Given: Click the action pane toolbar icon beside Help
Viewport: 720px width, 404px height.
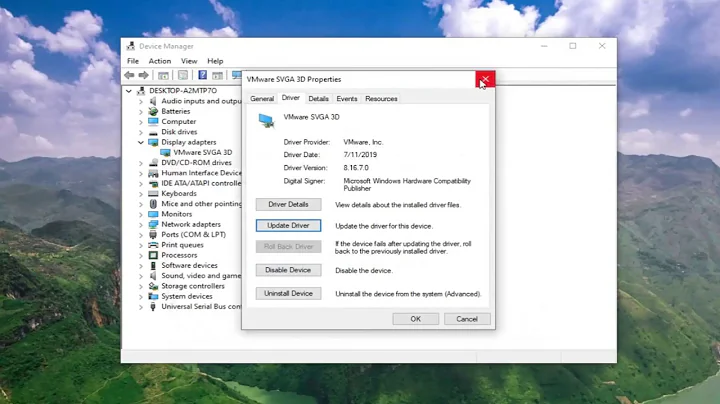Looking at the screenshot, I should [x=217, y=75].
